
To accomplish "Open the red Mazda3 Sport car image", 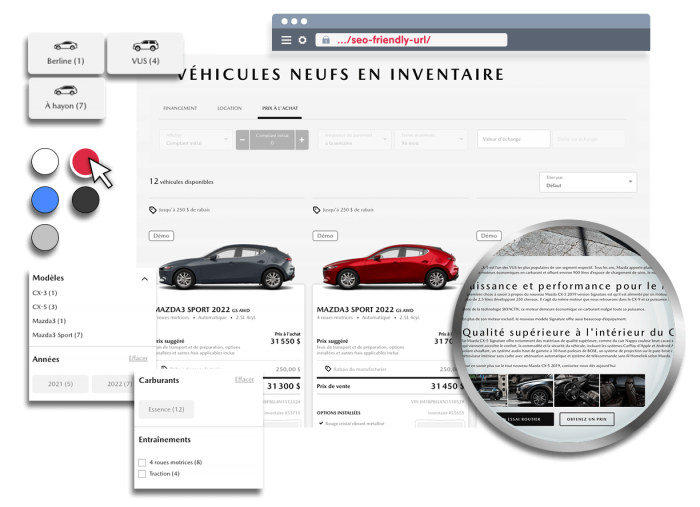I will [x=390, y=266].
